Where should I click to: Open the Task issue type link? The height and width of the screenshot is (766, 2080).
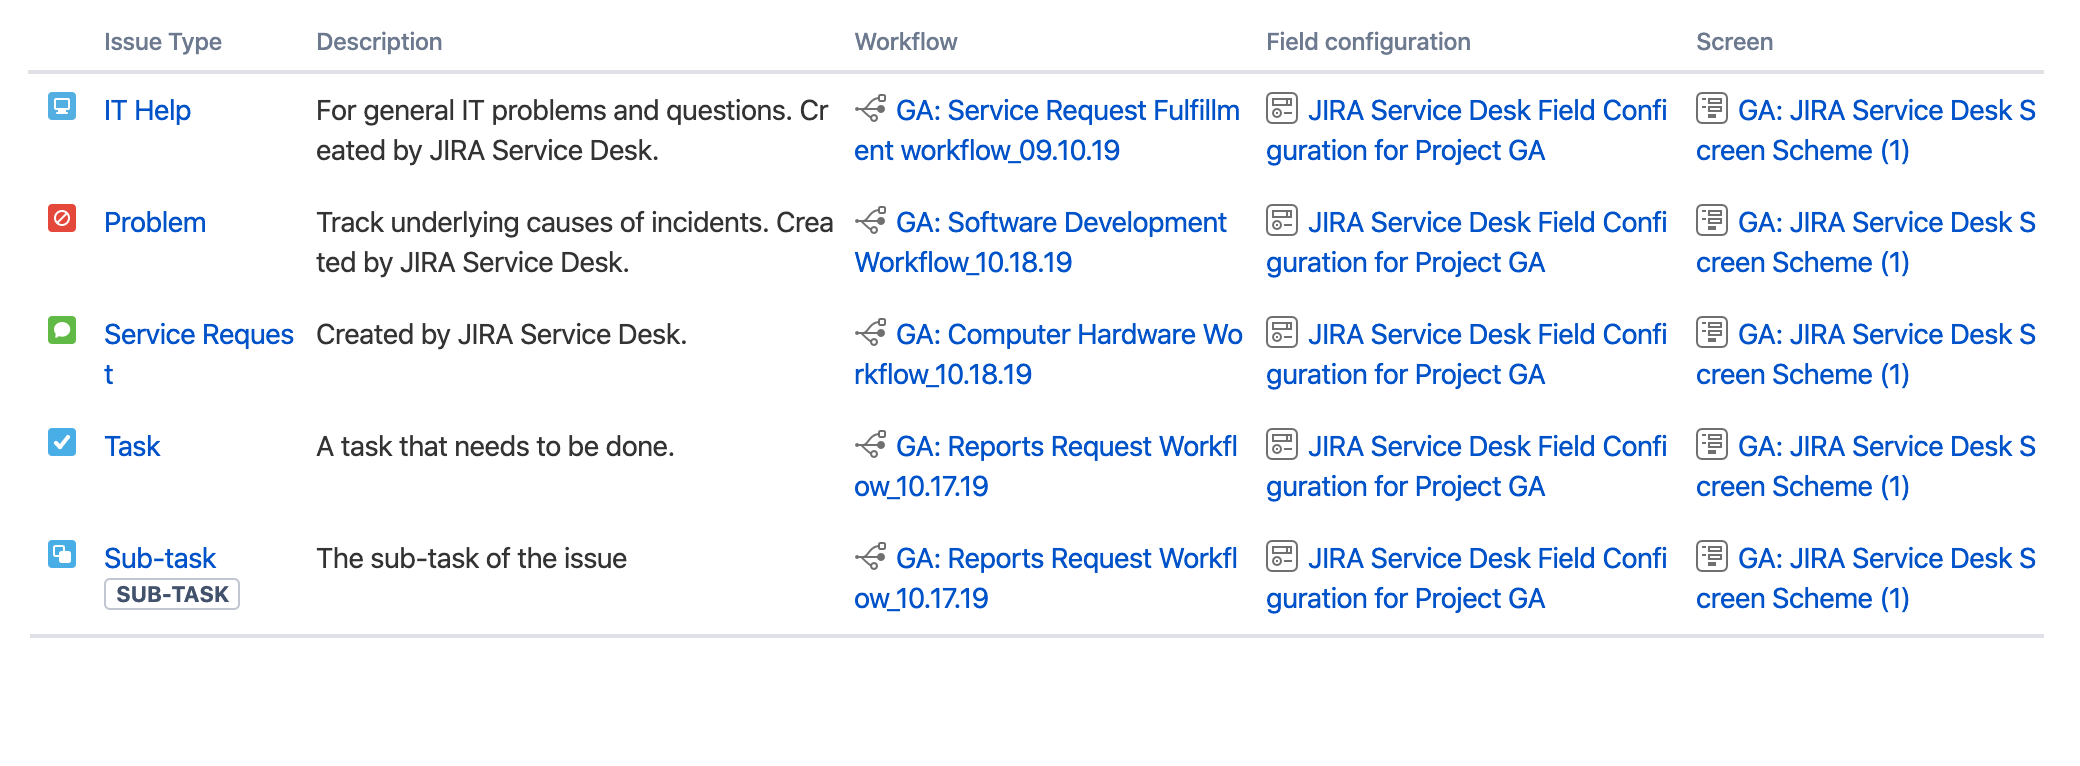tap(132, 447)
